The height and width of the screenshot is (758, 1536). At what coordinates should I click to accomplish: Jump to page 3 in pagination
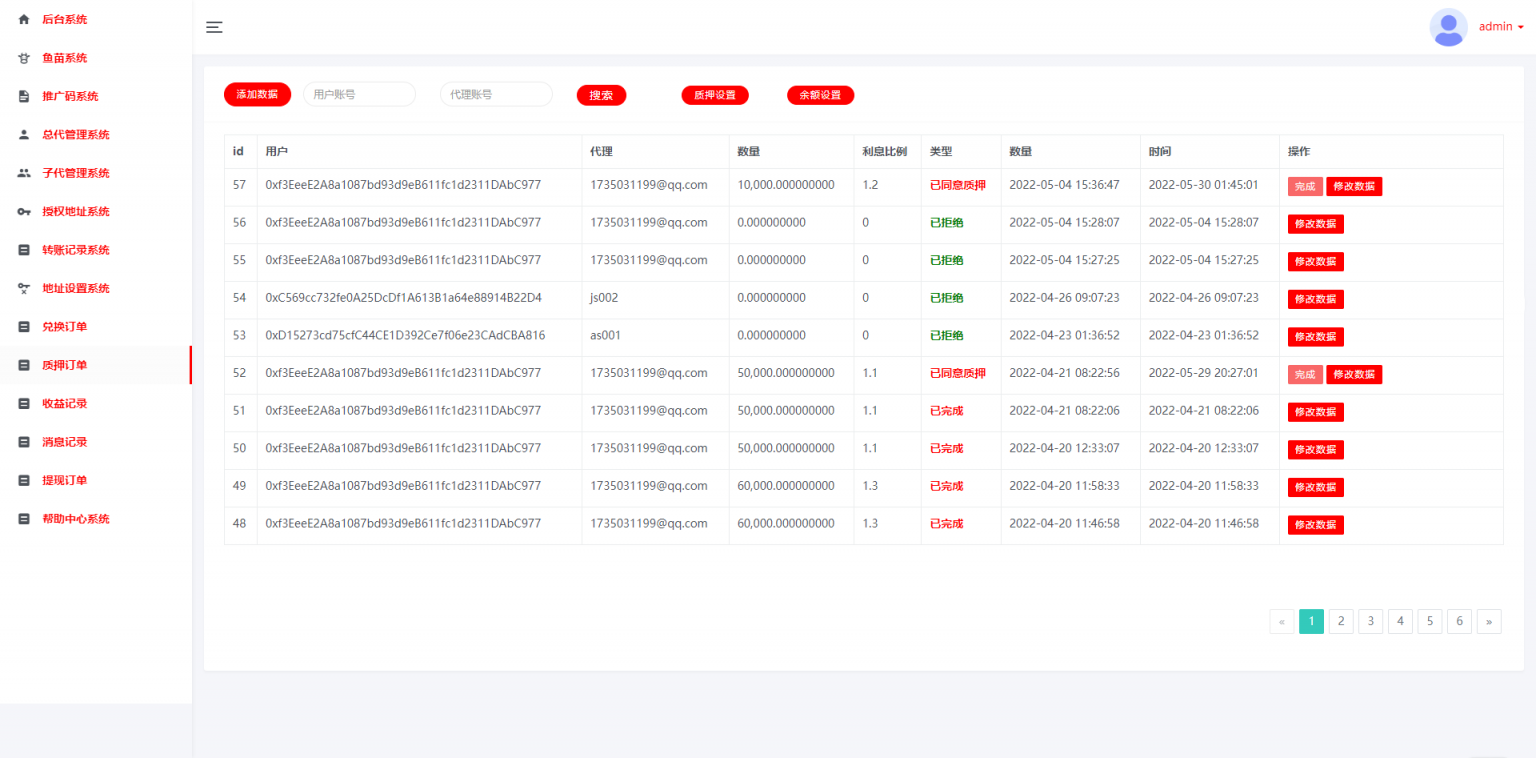(x=1370, y=622)
